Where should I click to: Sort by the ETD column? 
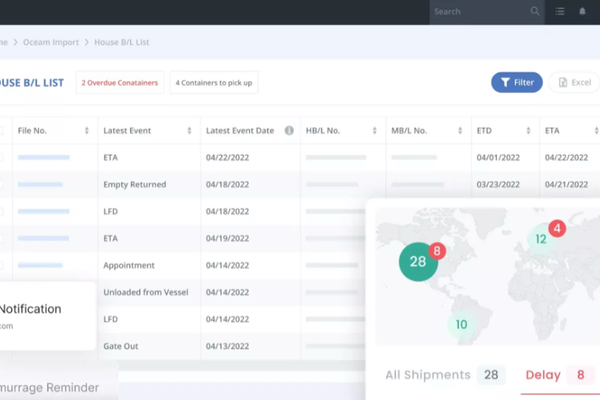pyautogui.click(x=528, y=131)
